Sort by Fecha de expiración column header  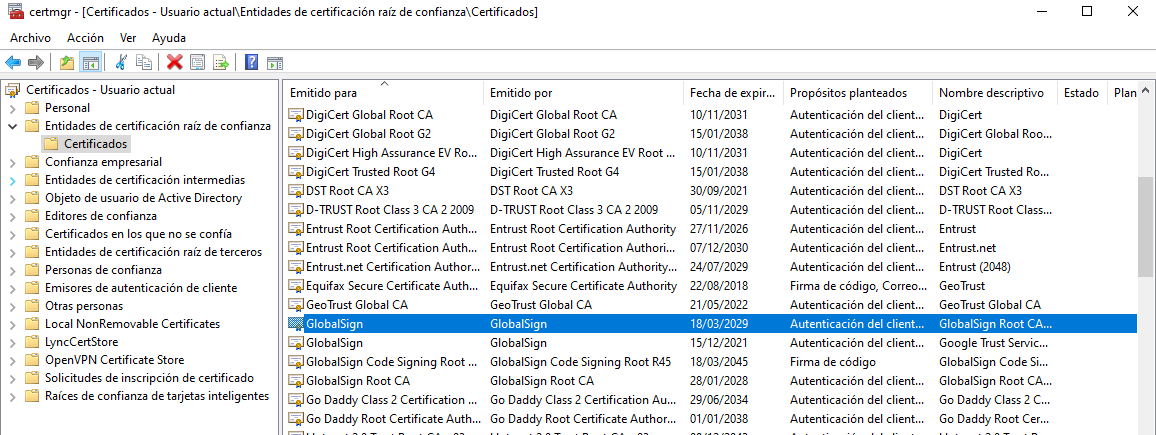[731, 93]
